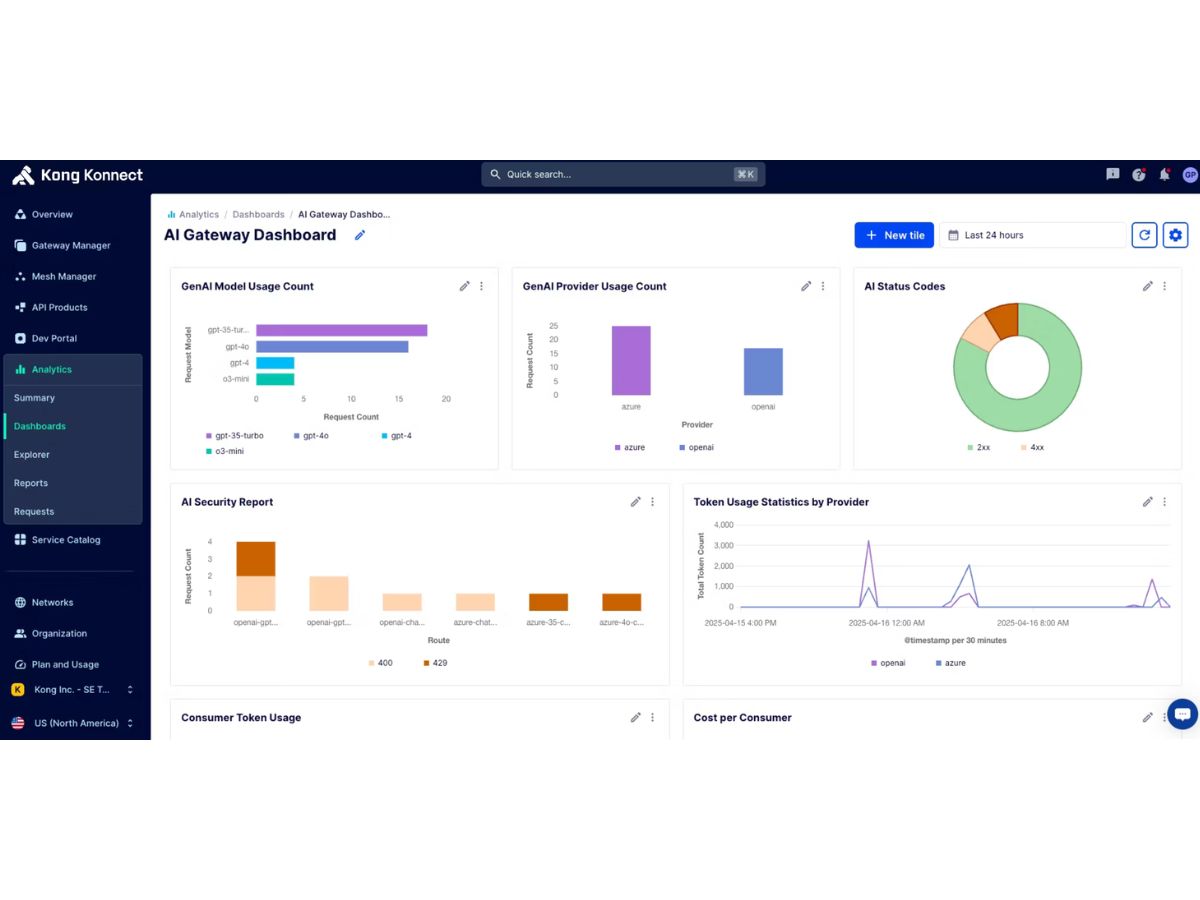Open the Overview page icon in sidebar
Screen dimensions: 1200x900
[x=21, y=214]
